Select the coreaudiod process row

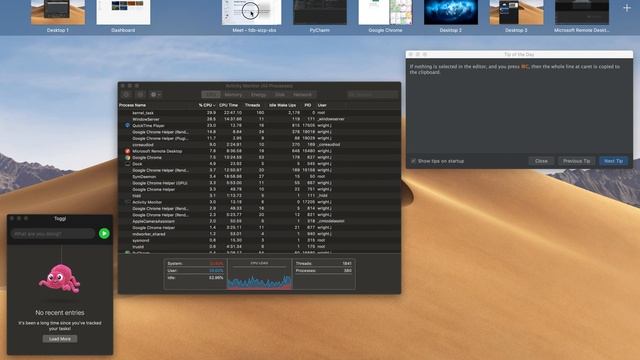pos(259,144)
